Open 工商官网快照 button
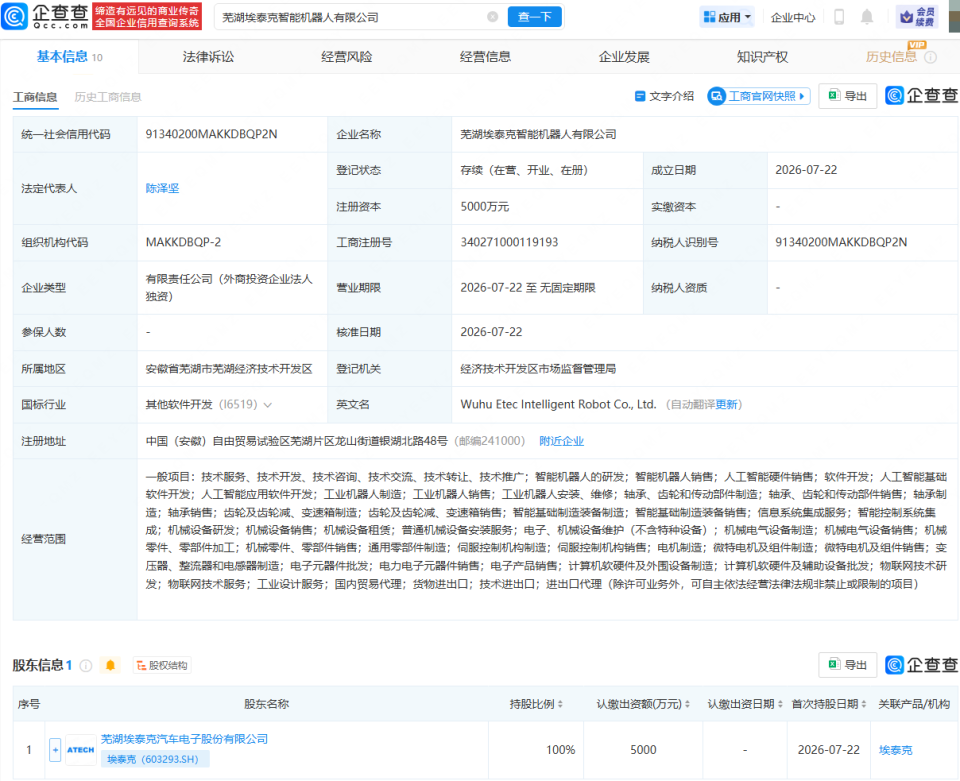This screenshot has width=960, height=781. [759, 96]
